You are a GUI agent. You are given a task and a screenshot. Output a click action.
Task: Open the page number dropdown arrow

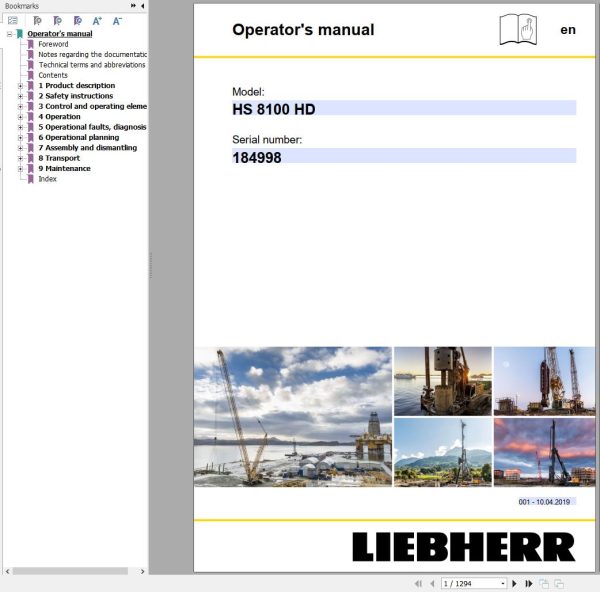[x=503, y=584]
